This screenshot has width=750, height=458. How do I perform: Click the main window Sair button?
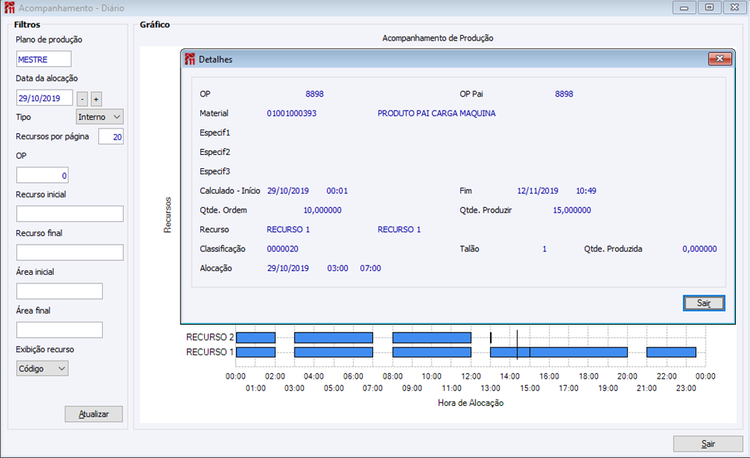pos(708,444)
